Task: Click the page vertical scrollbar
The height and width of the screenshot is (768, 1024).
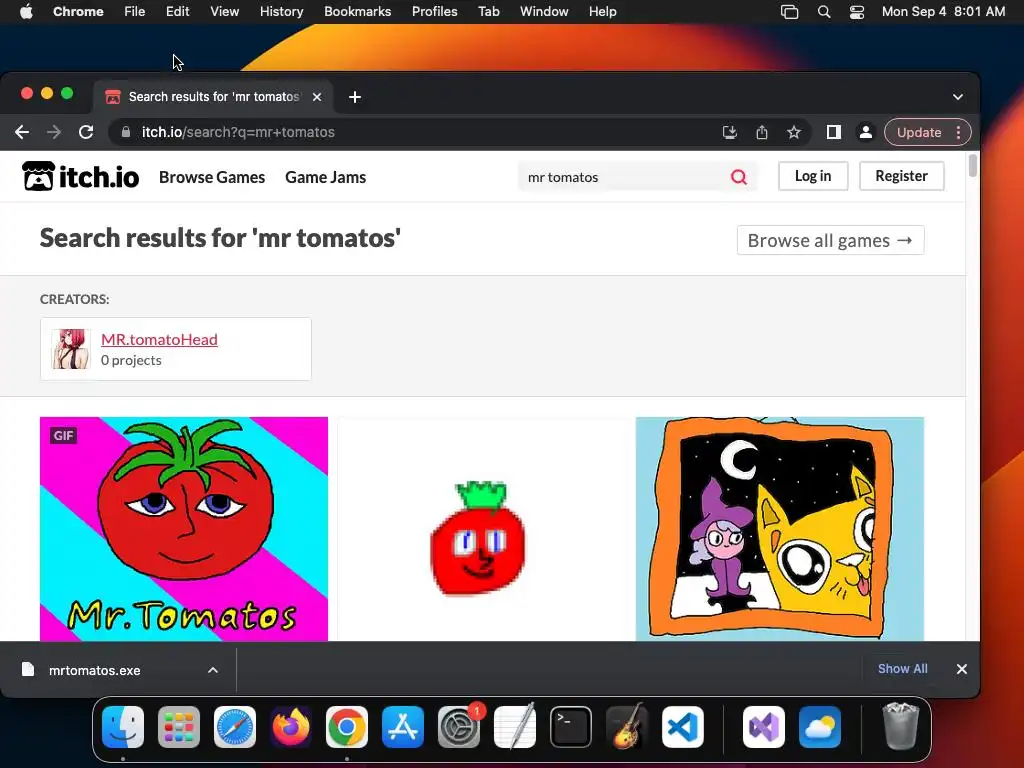Action: click(x=972, y=165)
